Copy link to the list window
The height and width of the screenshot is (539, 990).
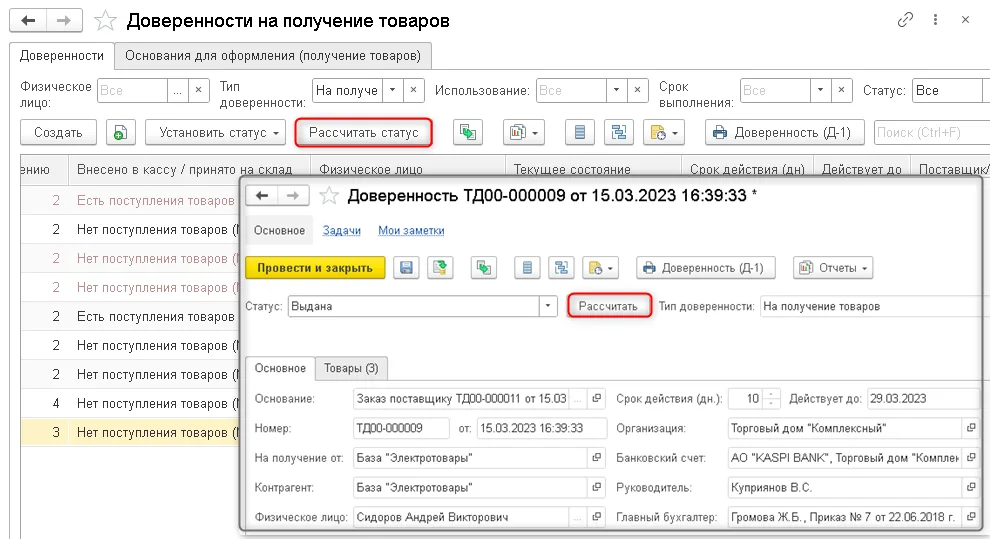(x=905, y=20)
